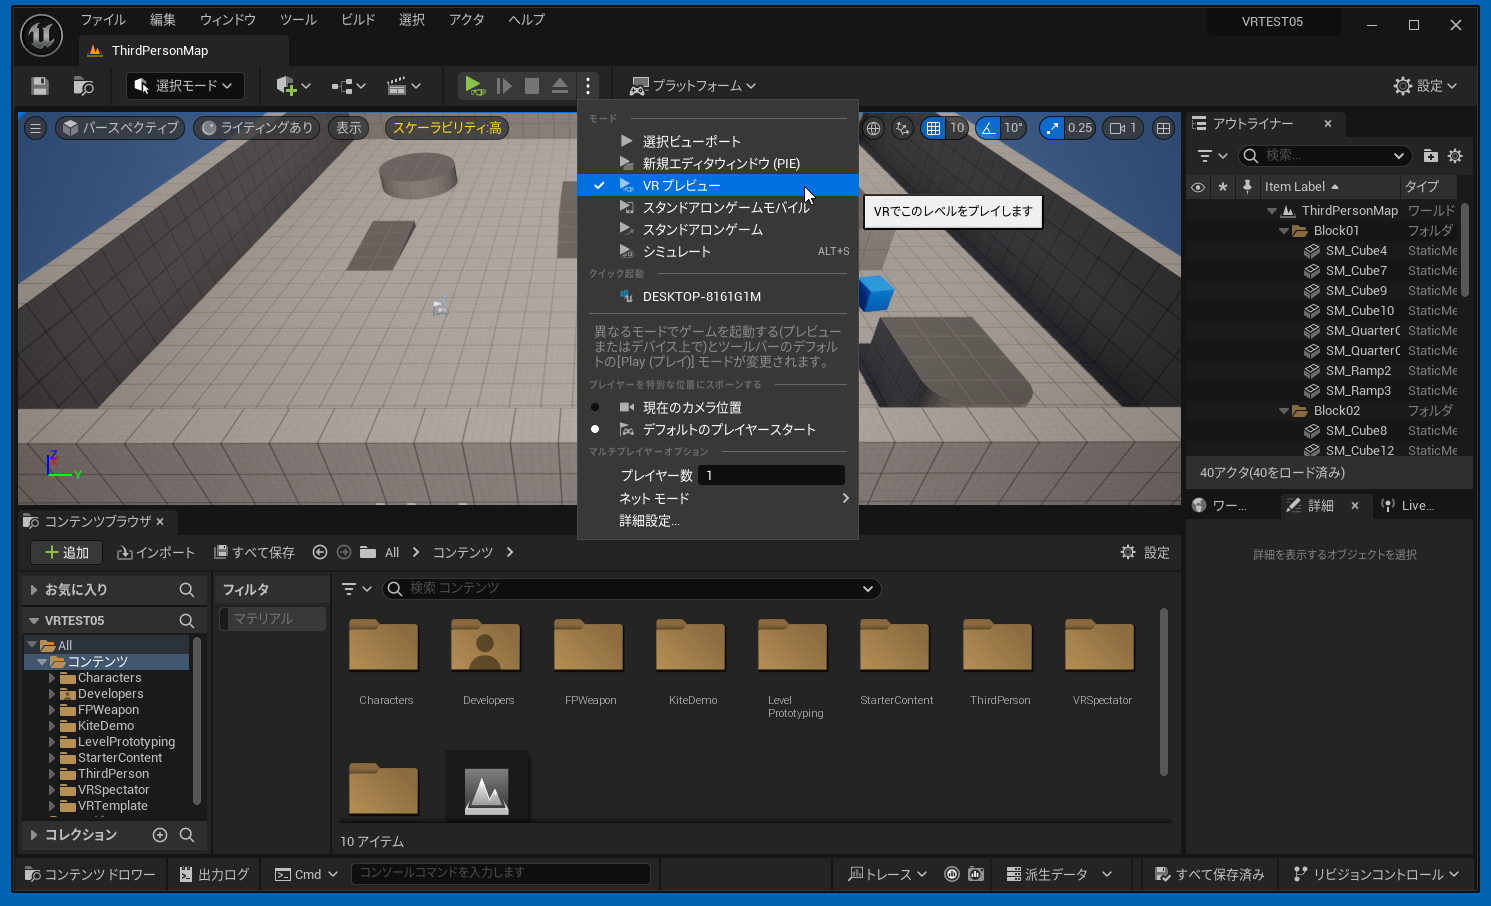1491x906 pixels.
Task: Collapse the Block01 folder in Outliner
Action: pyautogui.click(x=1284, y=231)
